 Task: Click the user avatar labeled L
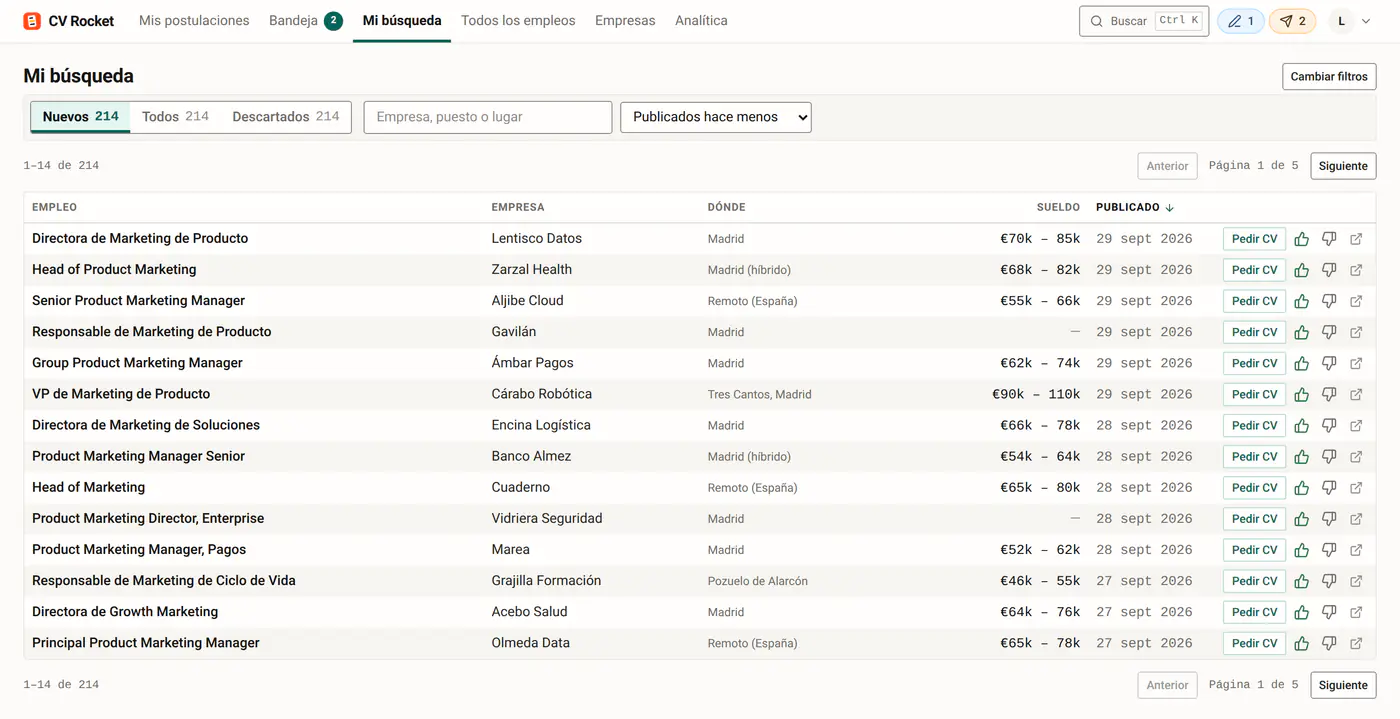(x=1341, y=21)
